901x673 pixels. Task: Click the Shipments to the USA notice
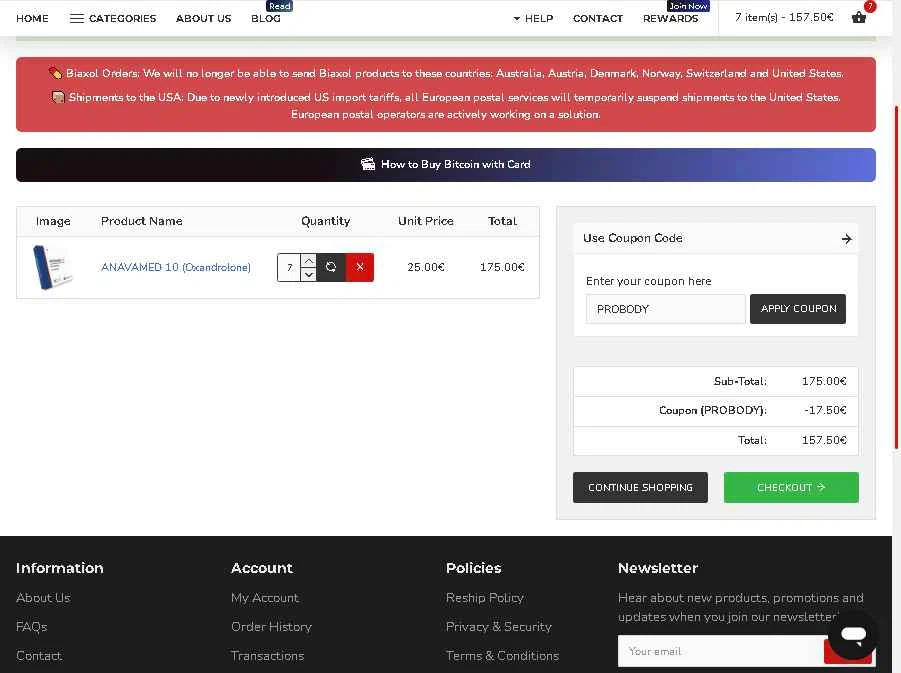pos(446,106)
